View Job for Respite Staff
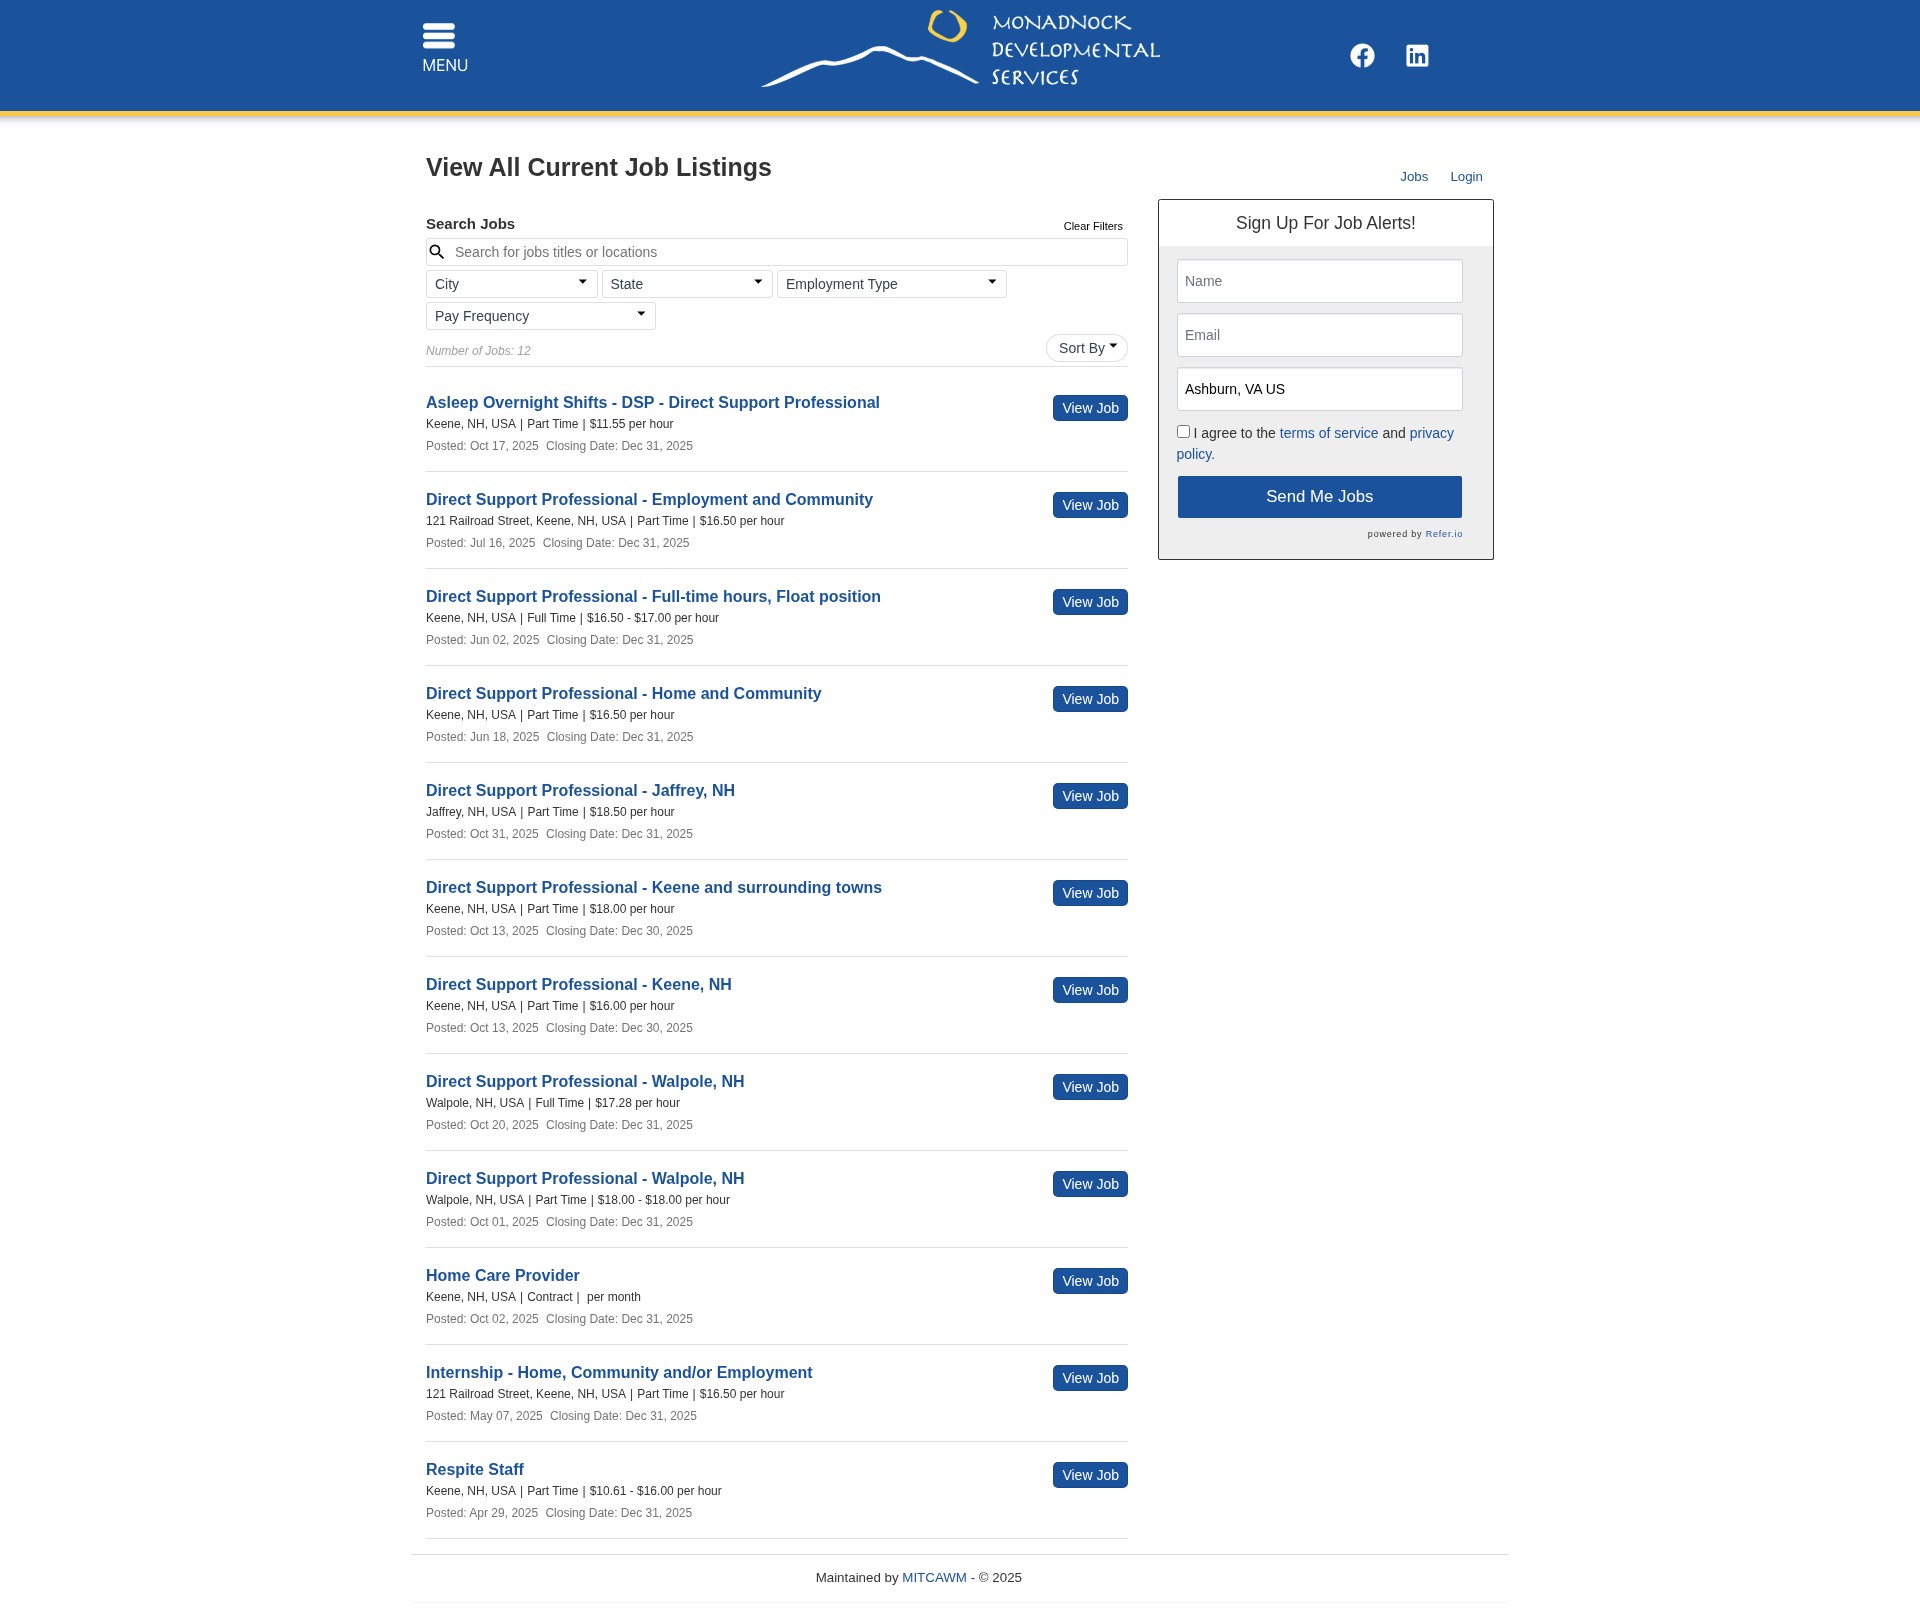This screenshot has width=1920, height=1622. coord(1090,1475)
